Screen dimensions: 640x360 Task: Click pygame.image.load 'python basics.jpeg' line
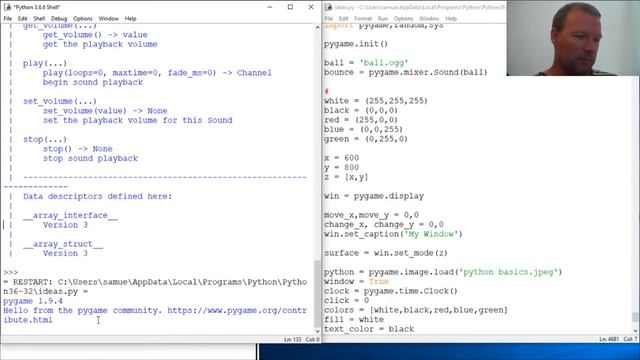click(x=443, y=272)
